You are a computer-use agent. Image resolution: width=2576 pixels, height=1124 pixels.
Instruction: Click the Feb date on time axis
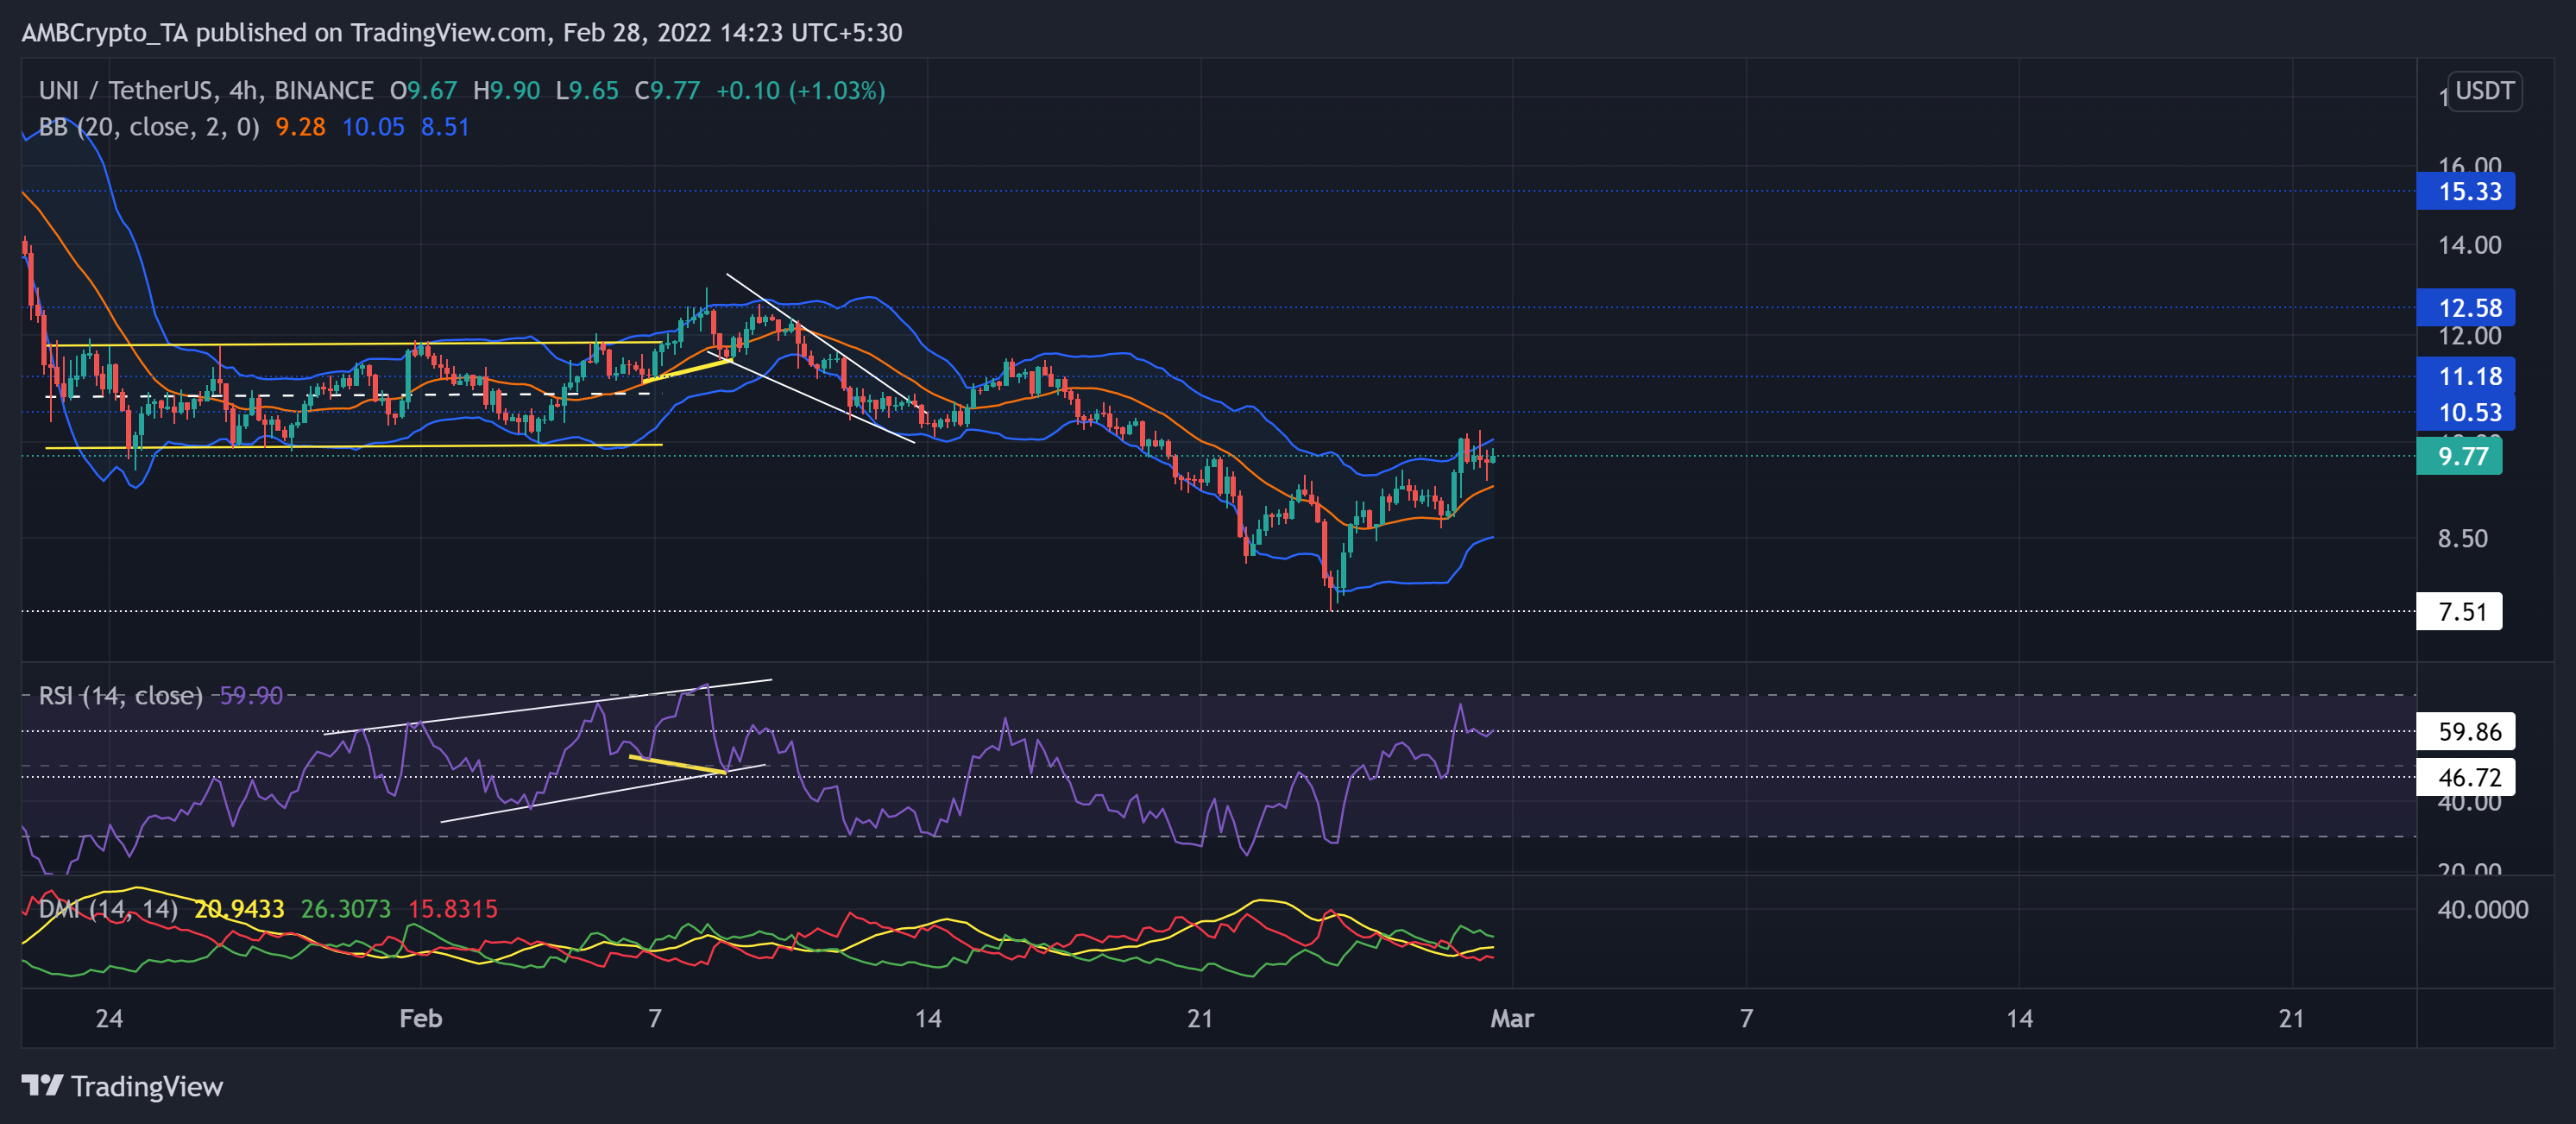point(420,1018)
